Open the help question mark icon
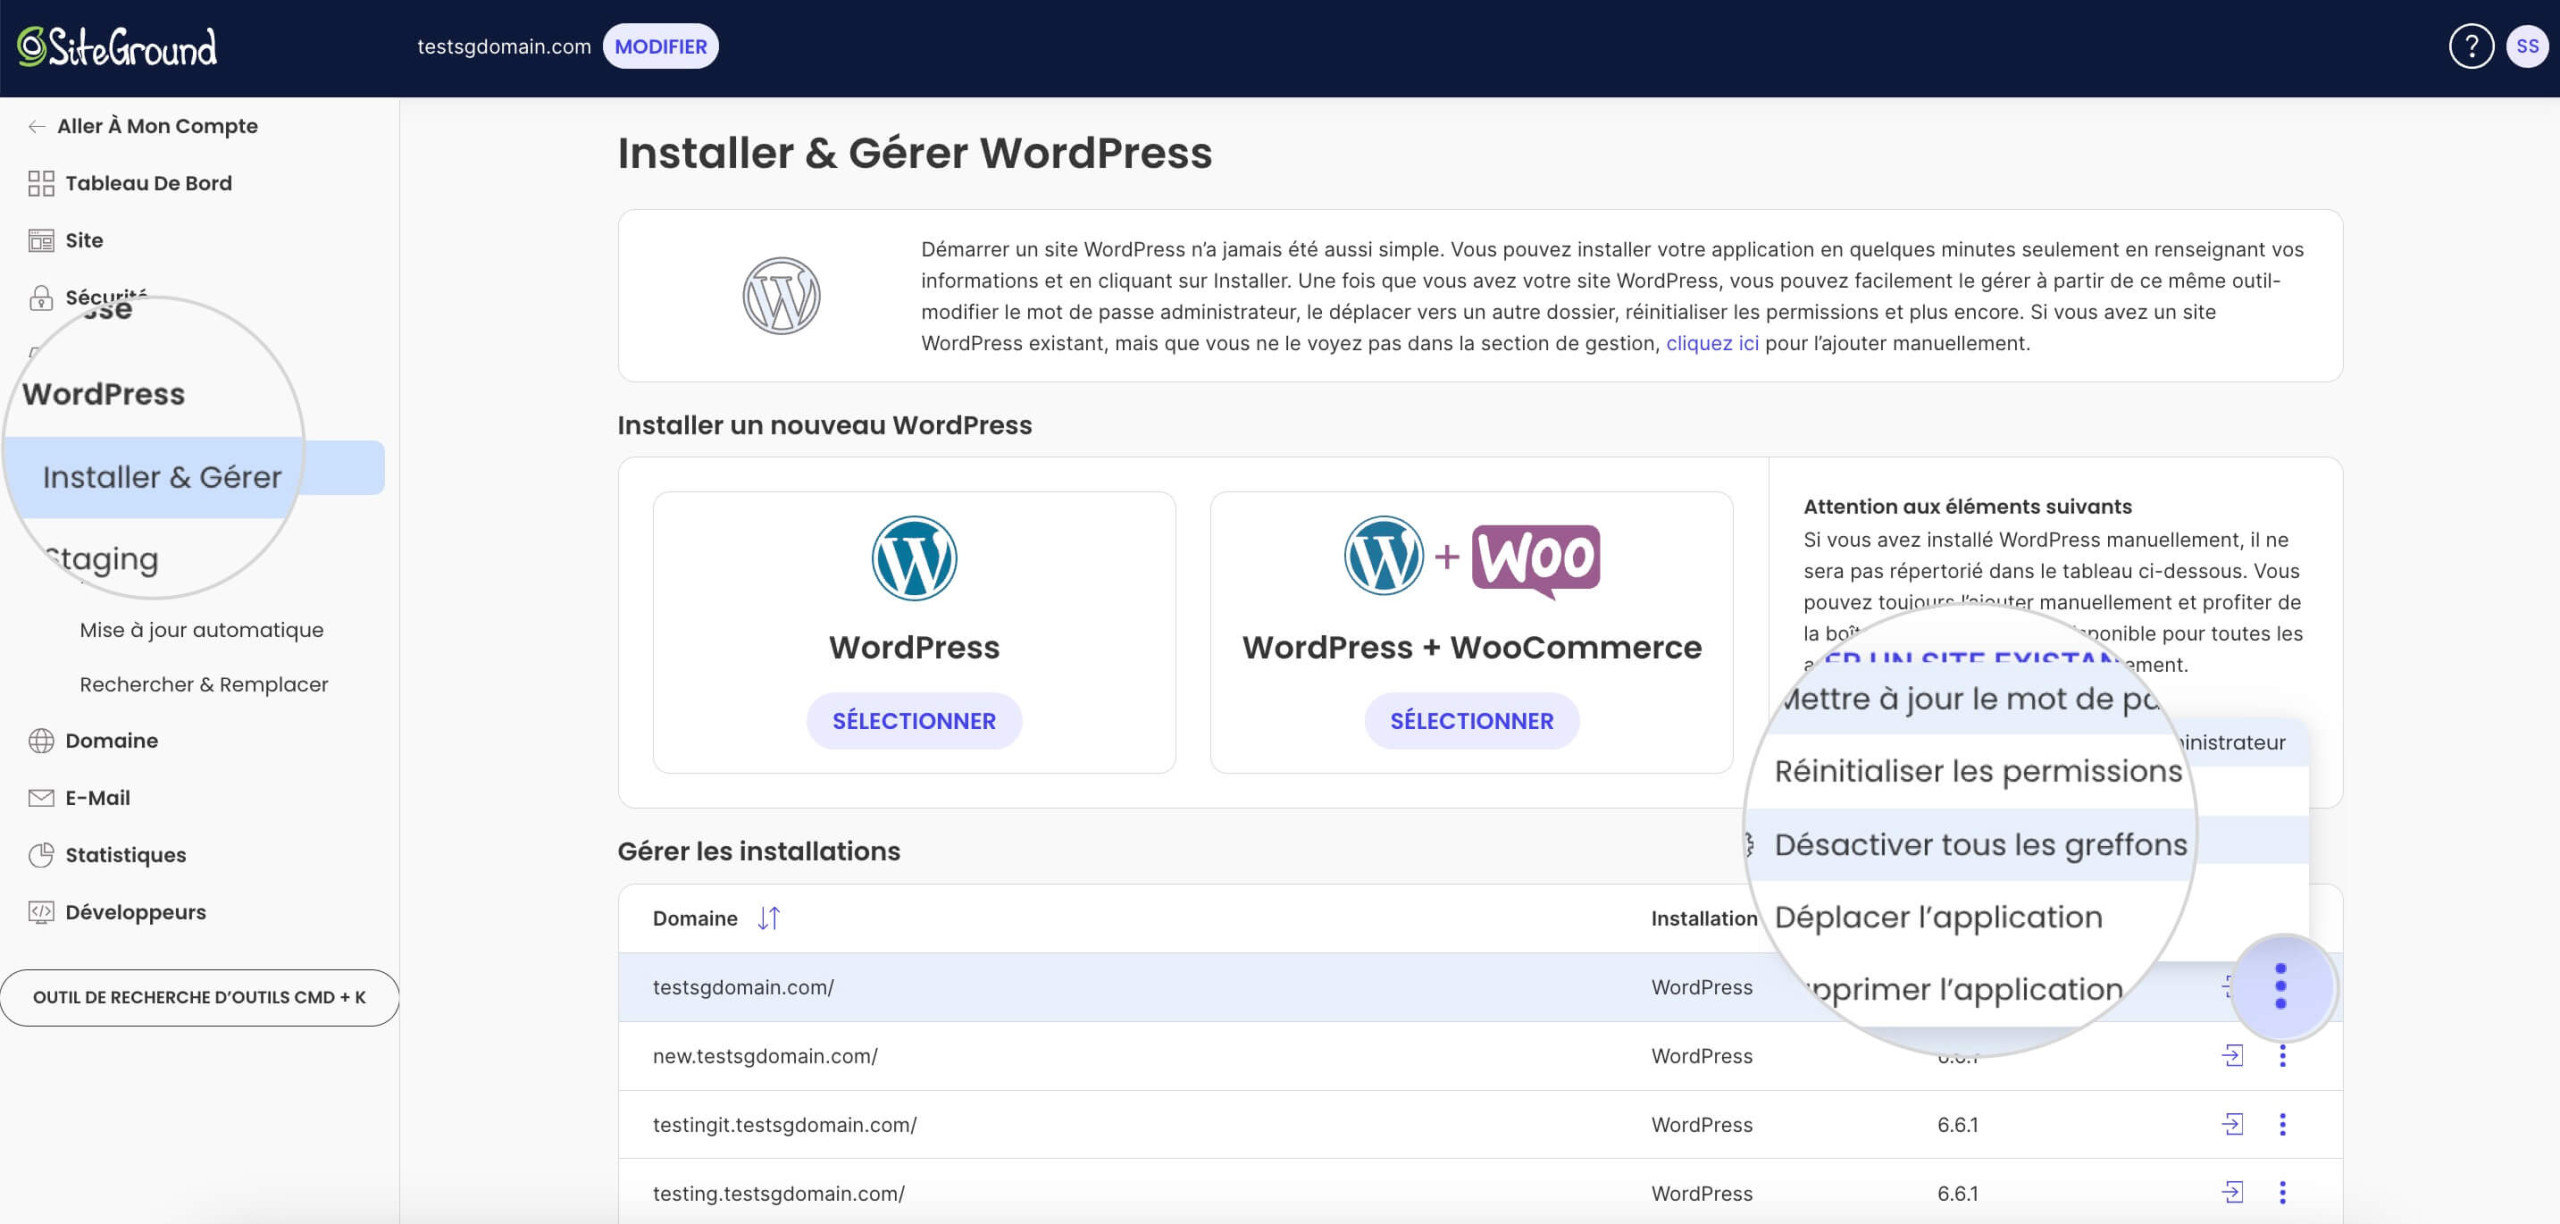This screenshot has width=2560, height=1224. click(2471, 46)
